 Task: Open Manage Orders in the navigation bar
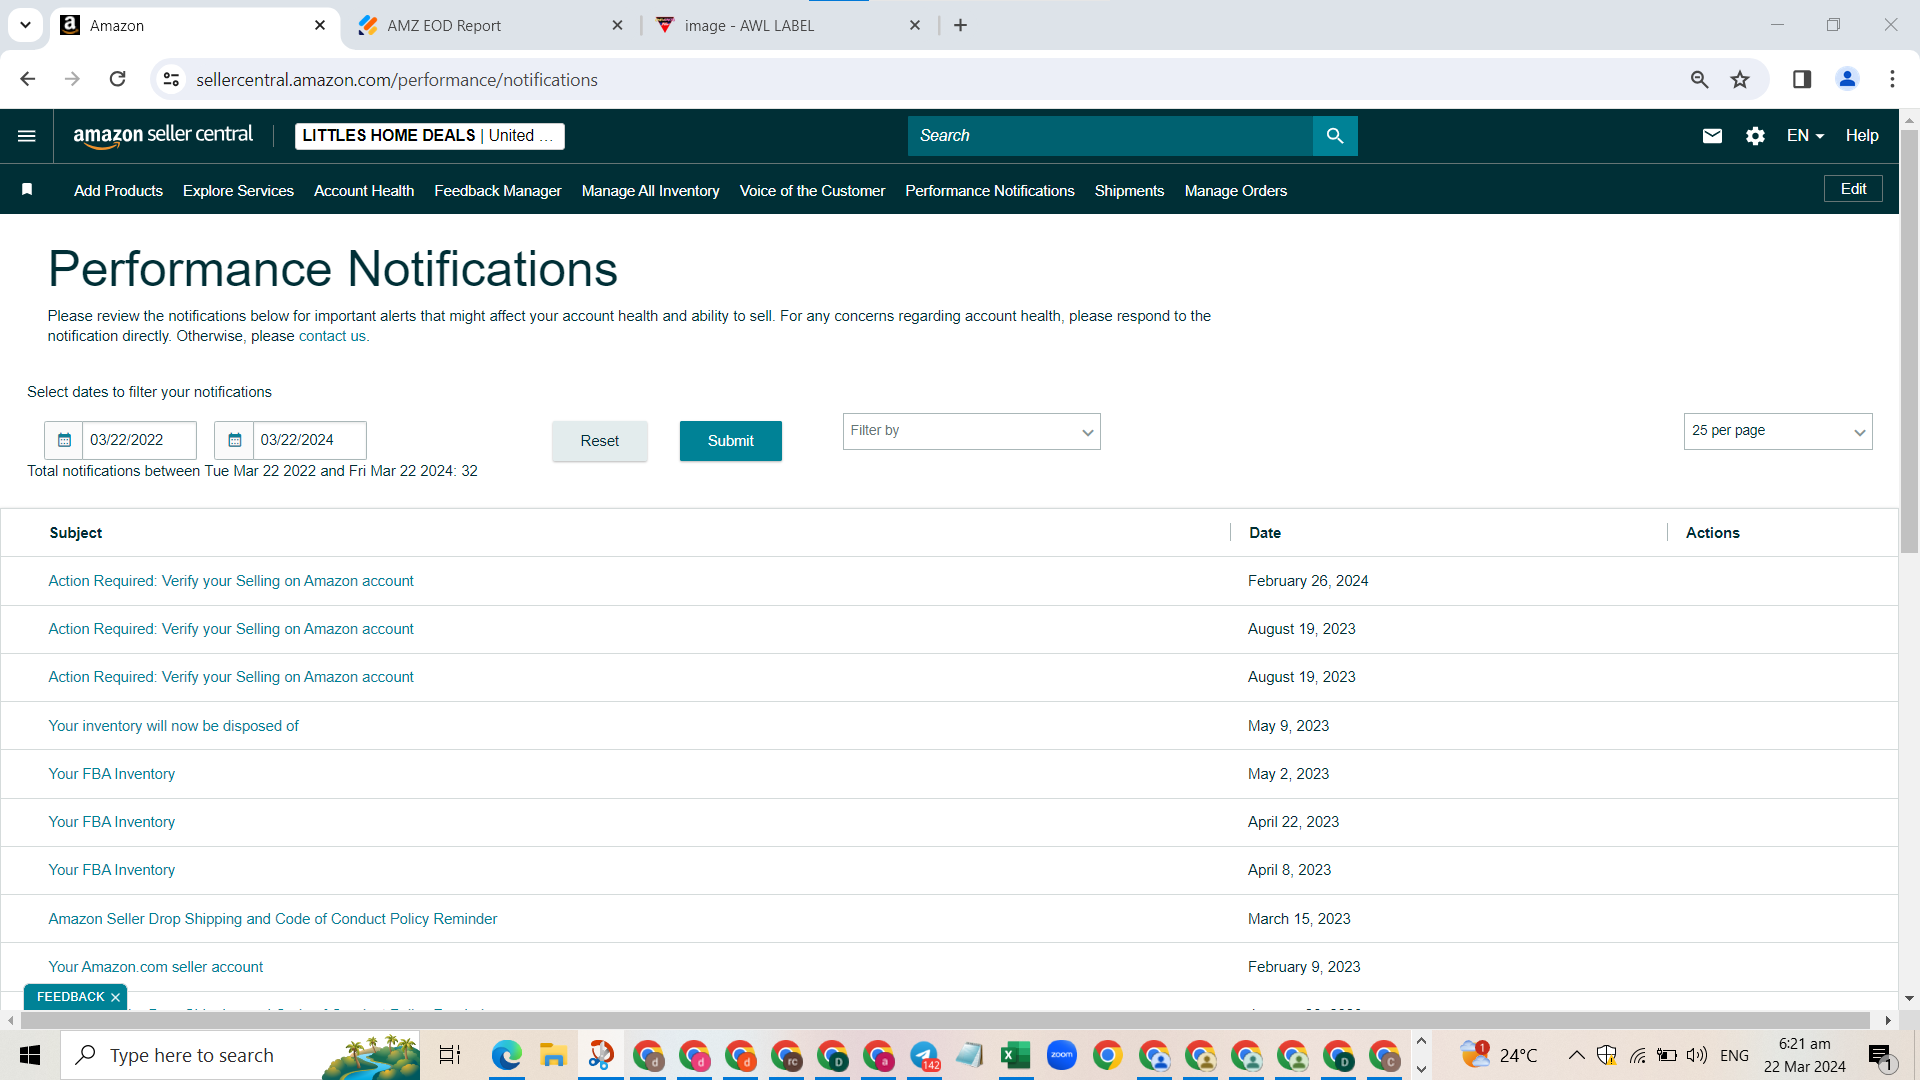(1236, 191)
